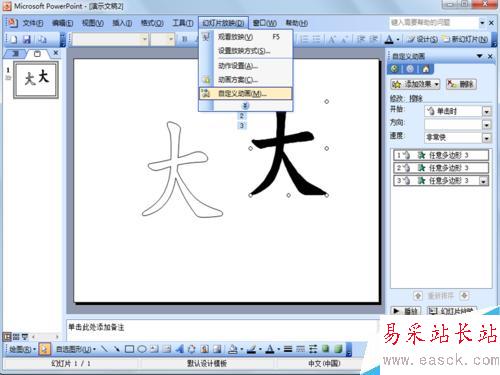Open the Line Style options
Image resolution: width=500 pixels, height=375 pixels.
(x=288, y=349)
